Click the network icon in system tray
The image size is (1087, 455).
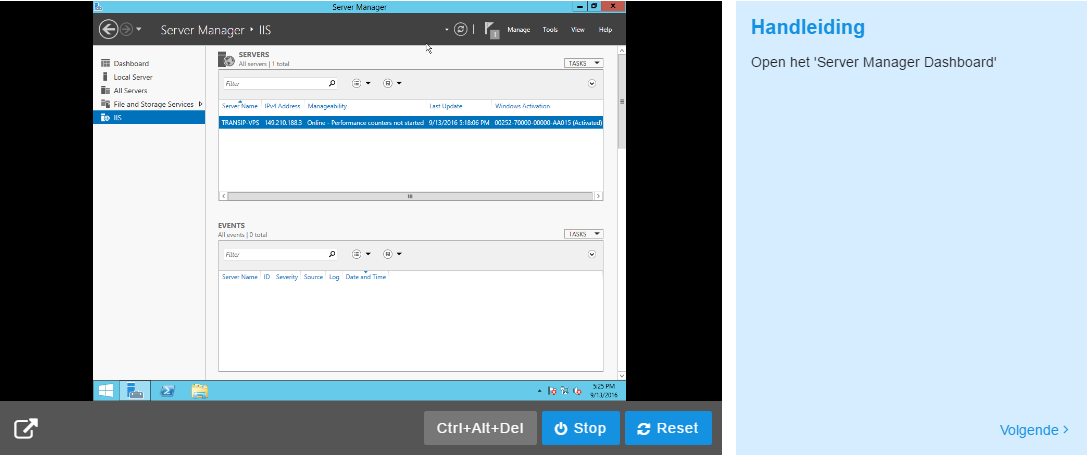pyautogui.click(x=565, y=391)
